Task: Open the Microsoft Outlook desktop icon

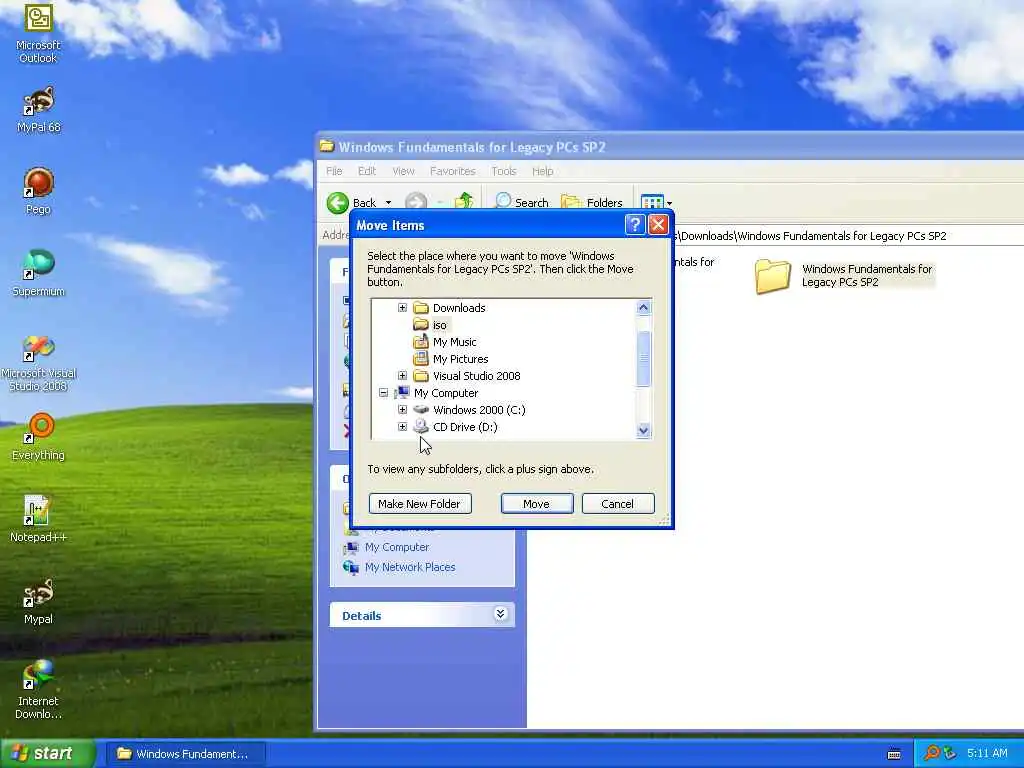Action: pyautogui.click(x=38, y=33)
